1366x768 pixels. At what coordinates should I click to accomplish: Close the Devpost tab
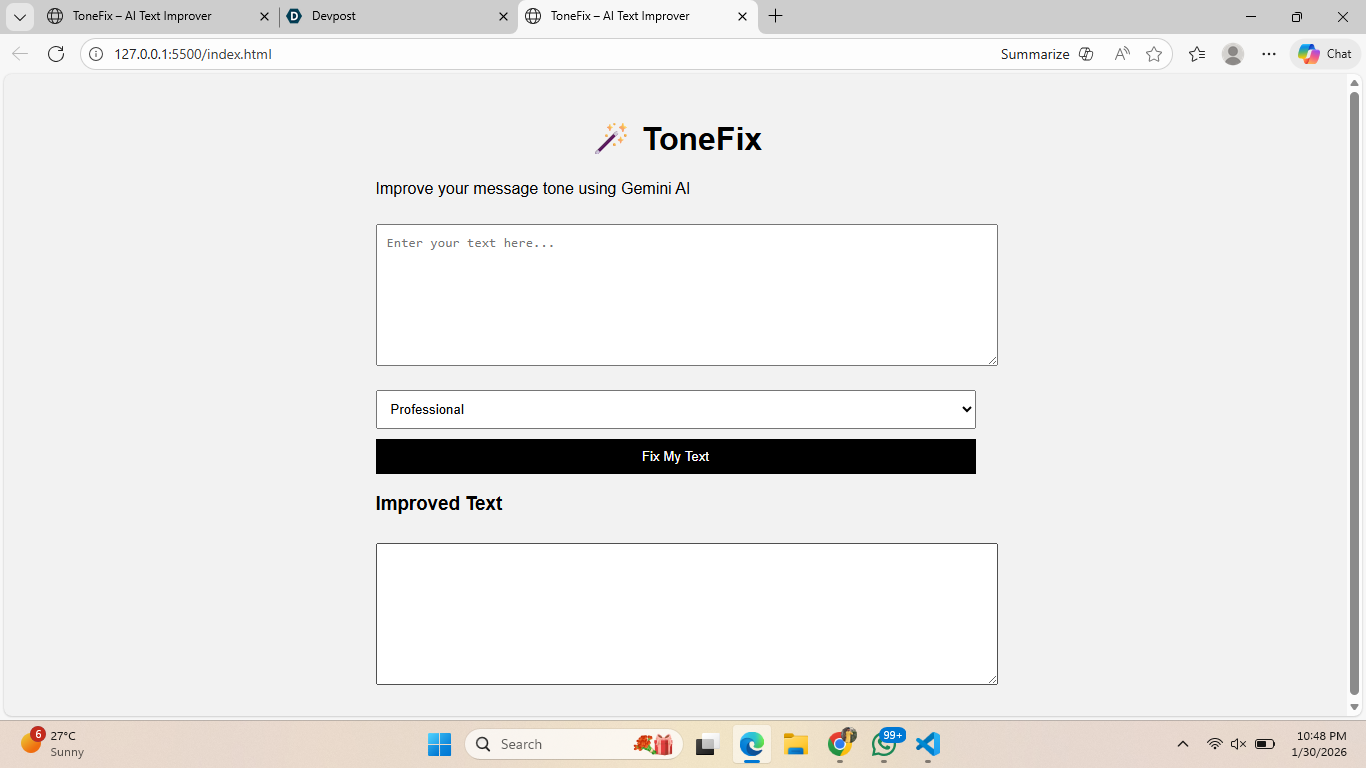coord(502,17)
